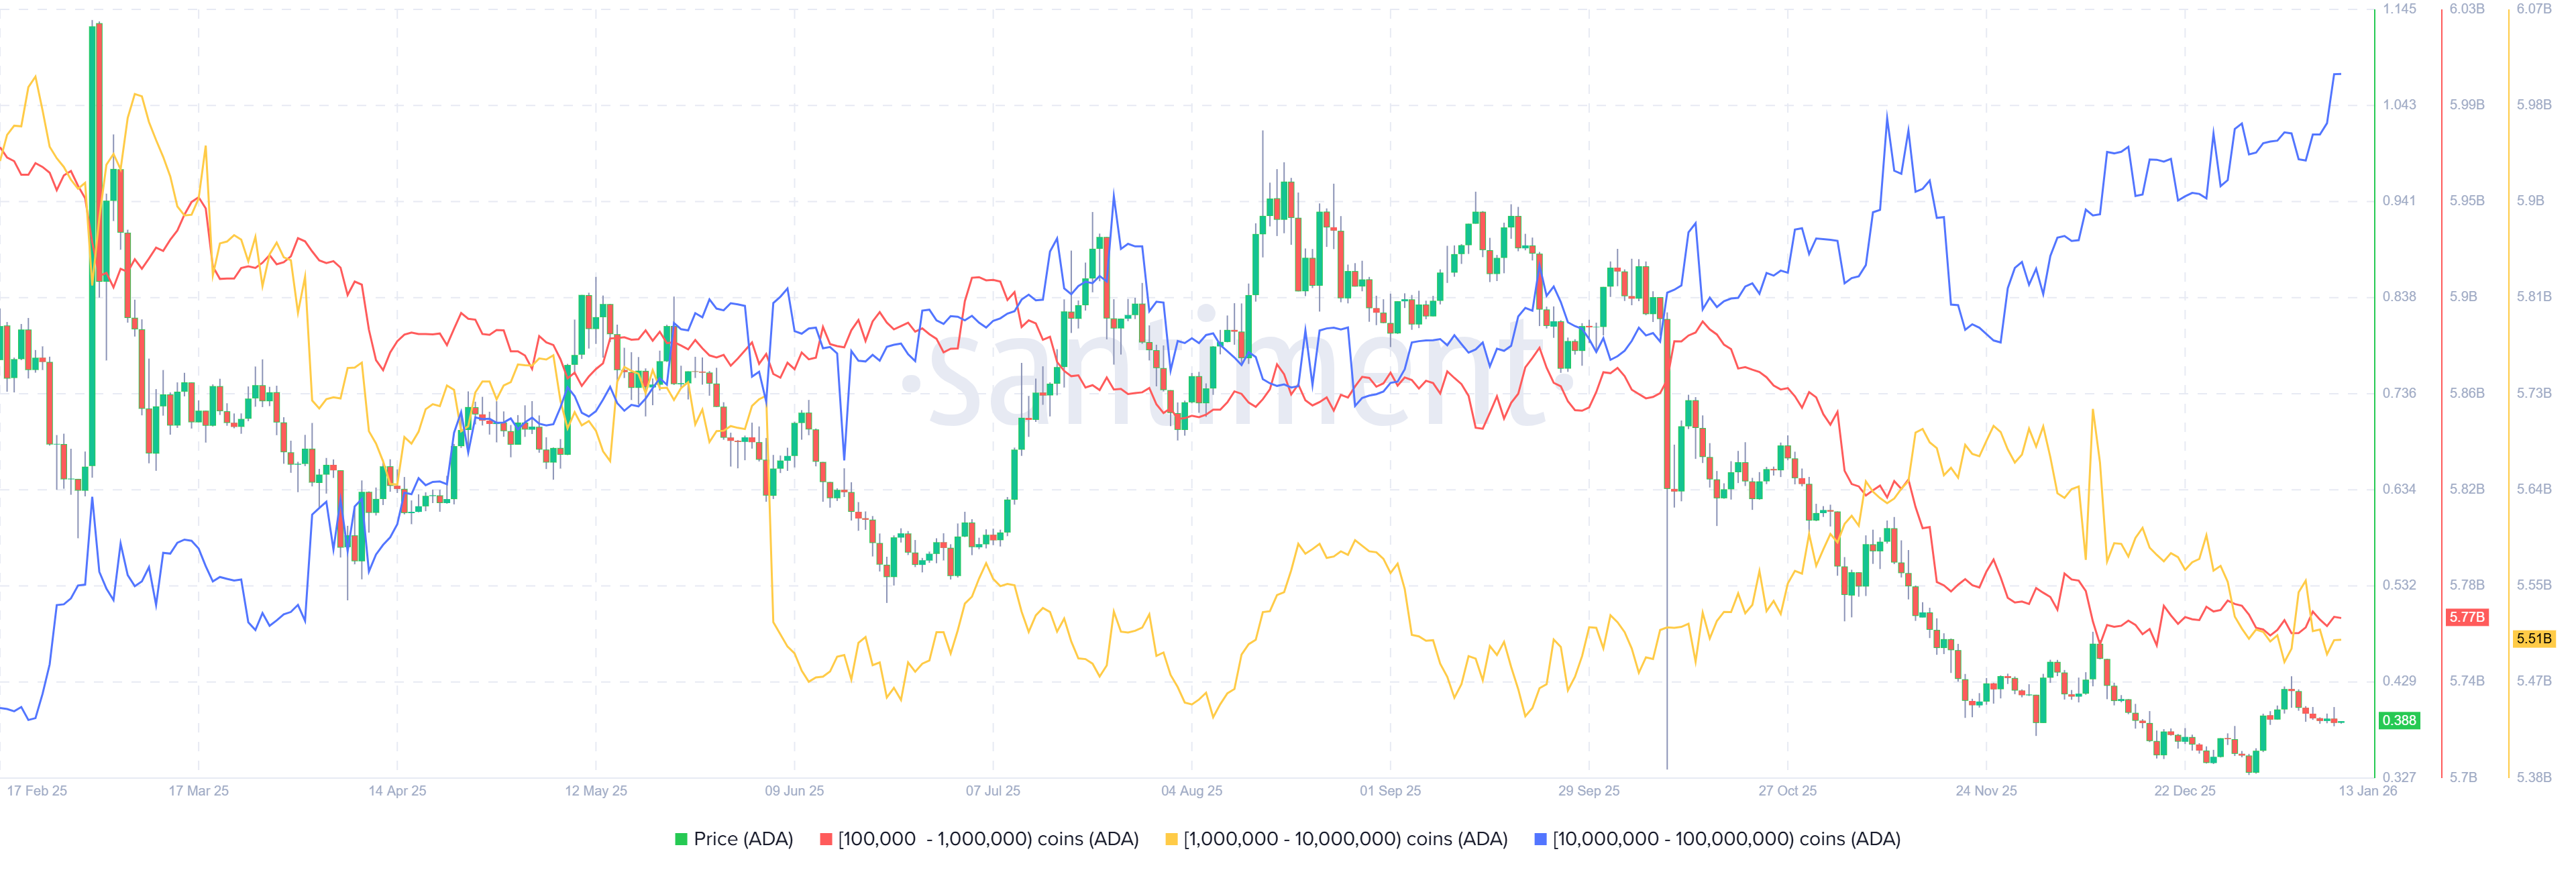Click the yellow 5.51B value badge

[2533, 638]
